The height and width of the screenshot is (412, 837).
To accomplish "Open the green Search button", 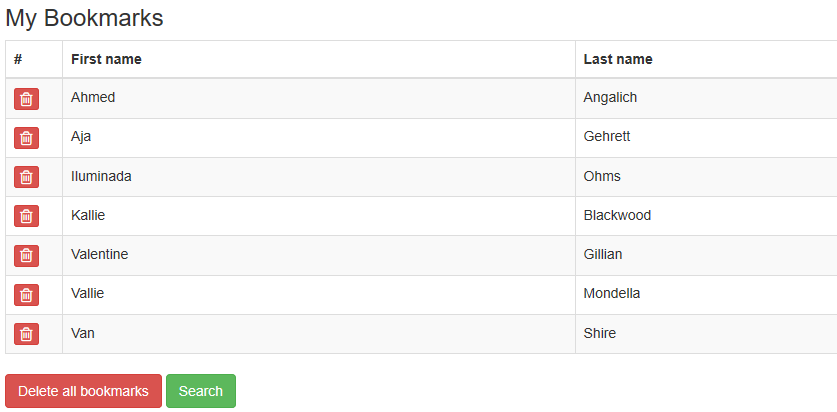I will pyautogui.click(x=201, y=391).
